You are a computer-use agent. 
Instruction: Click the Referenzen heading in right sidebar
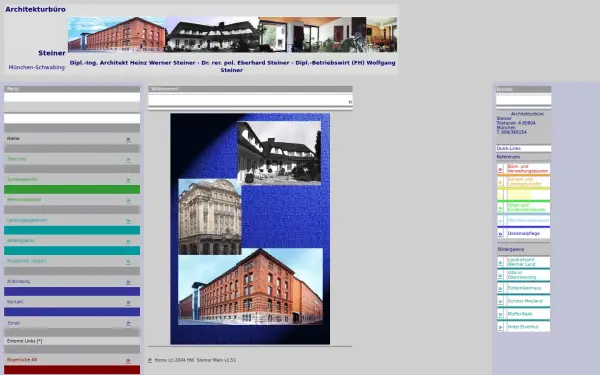(508, 157)
